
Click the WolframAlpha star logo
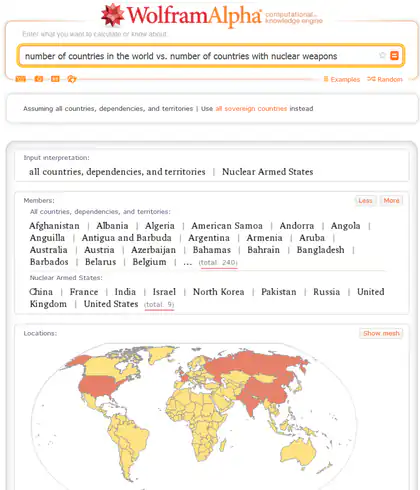(x=112, y=14)
